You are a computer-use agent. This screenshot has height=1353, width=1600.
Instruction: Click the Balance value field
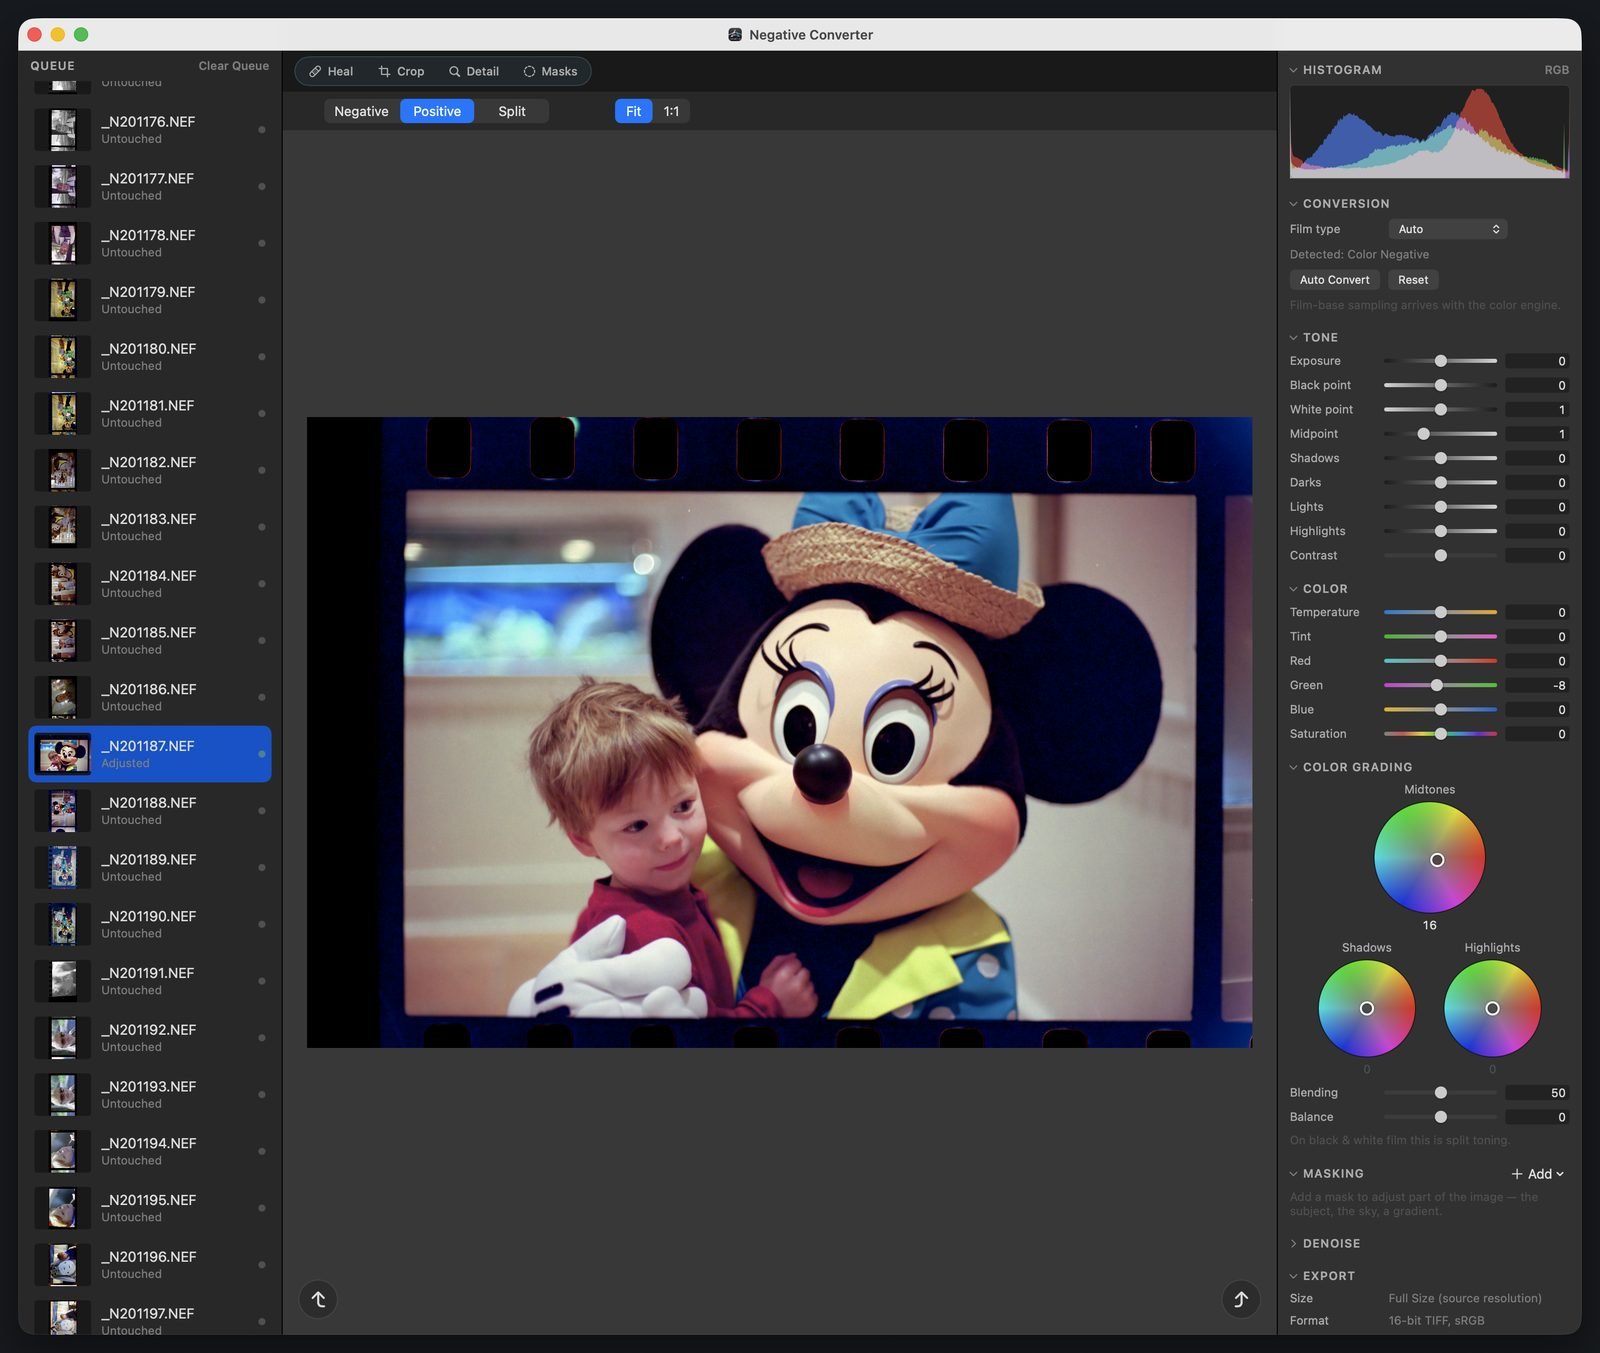(1537, 1117)
